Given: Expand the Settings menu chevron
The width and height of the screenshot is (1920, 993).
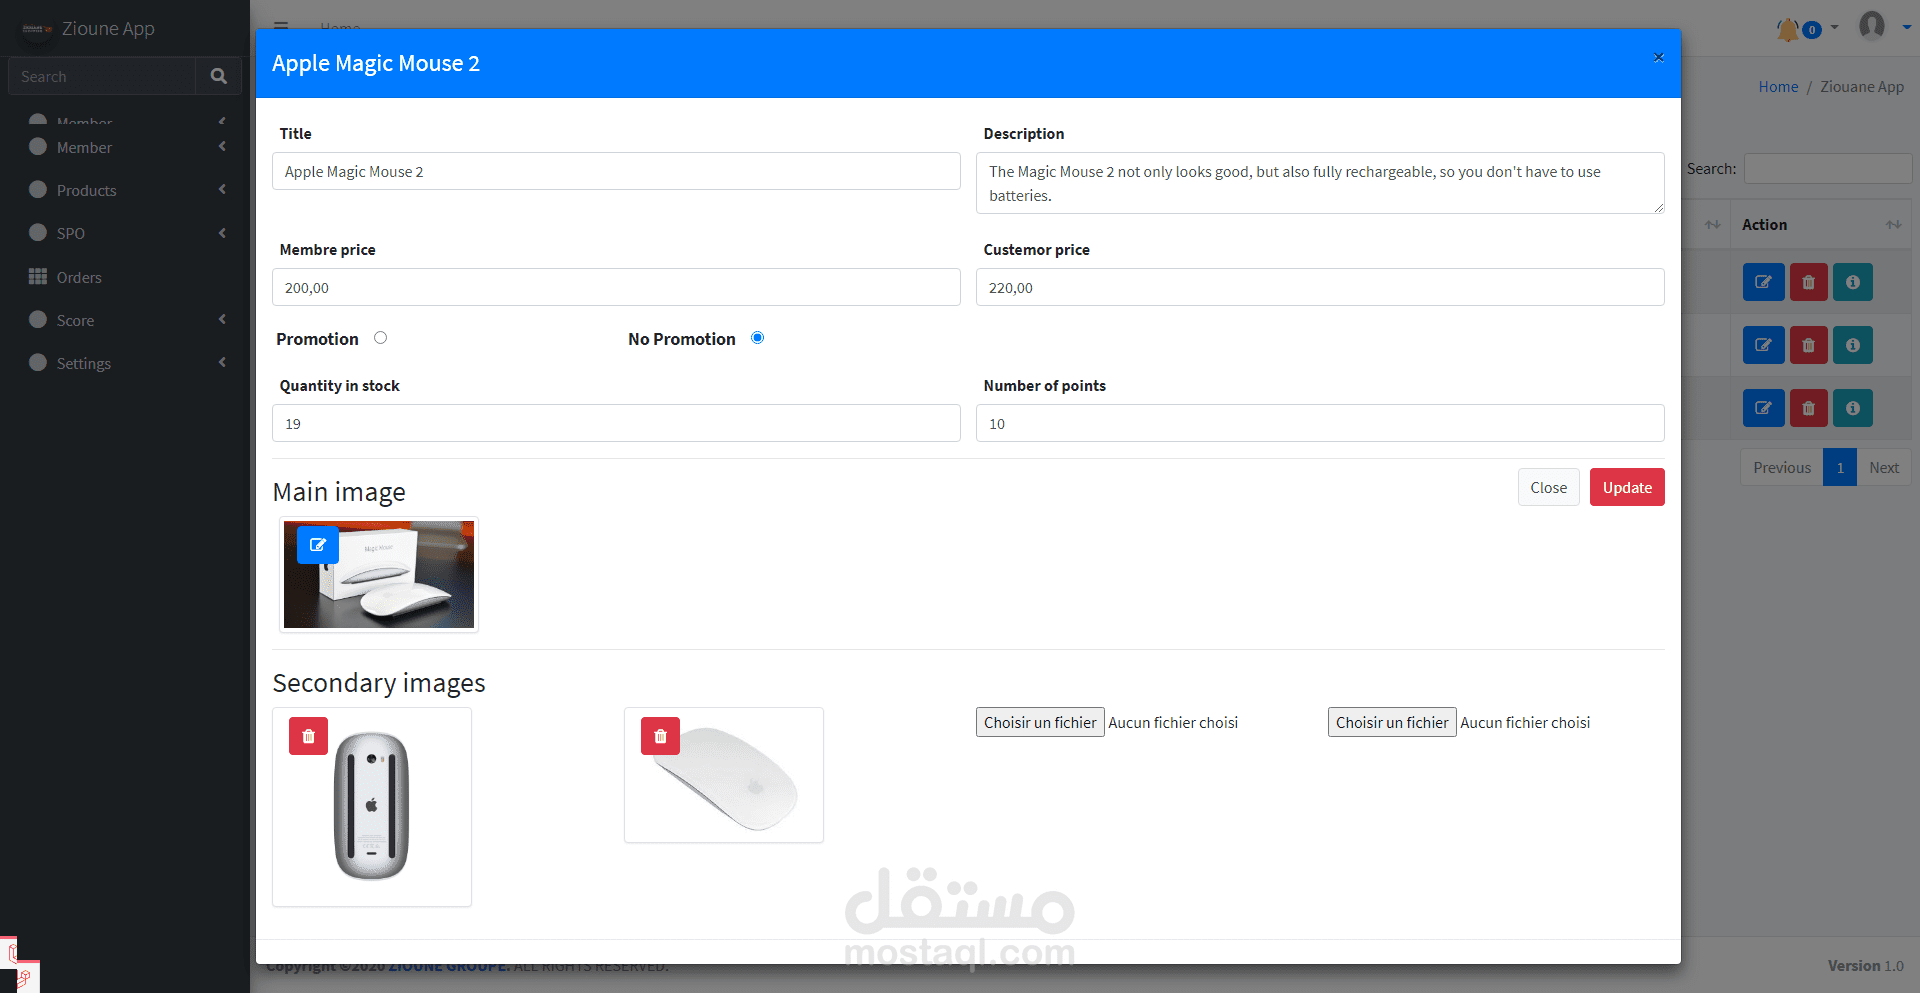Looking at the screenshot, I should coord(222,363).
